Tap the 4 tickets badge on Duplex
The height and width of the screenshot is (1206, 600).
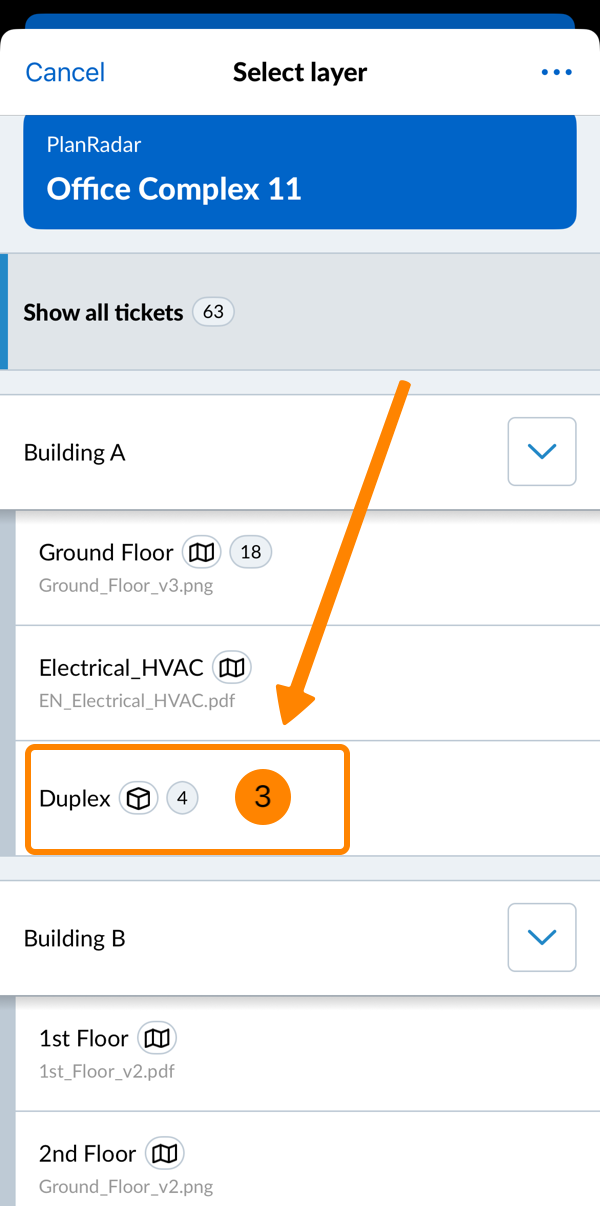pyautogui.click(x=182, y=798)
